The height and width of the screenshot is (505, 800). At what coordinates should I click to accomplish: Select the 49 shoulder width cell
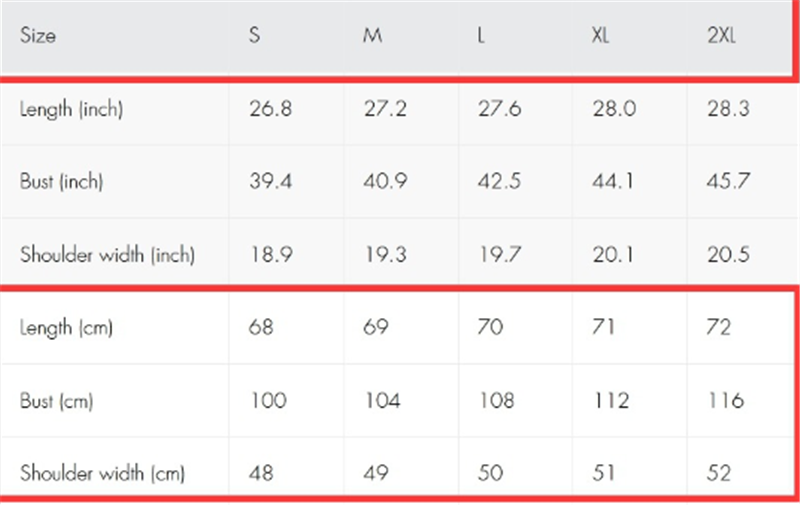click(x=376, y=472)
